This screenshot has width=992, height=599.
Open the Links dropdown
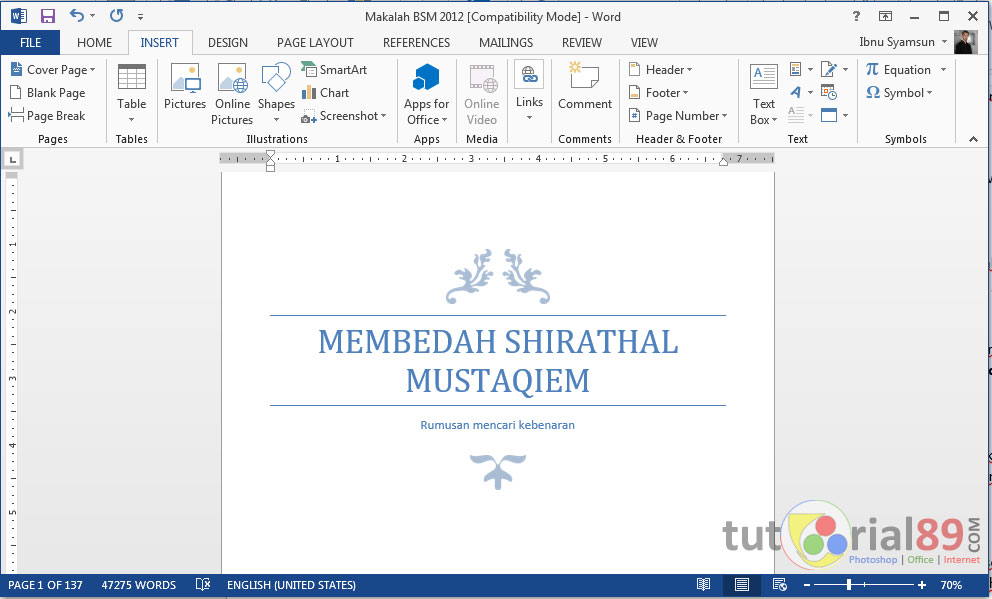point(529,118)
